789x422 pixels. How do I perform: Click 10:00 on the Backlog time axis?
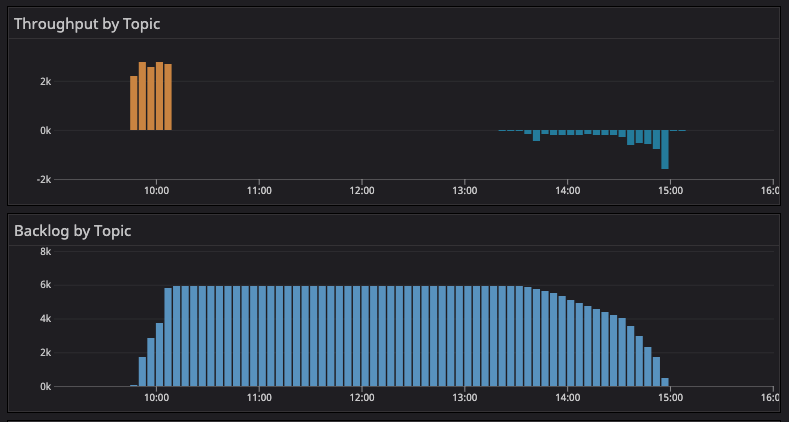click(156, 398)
